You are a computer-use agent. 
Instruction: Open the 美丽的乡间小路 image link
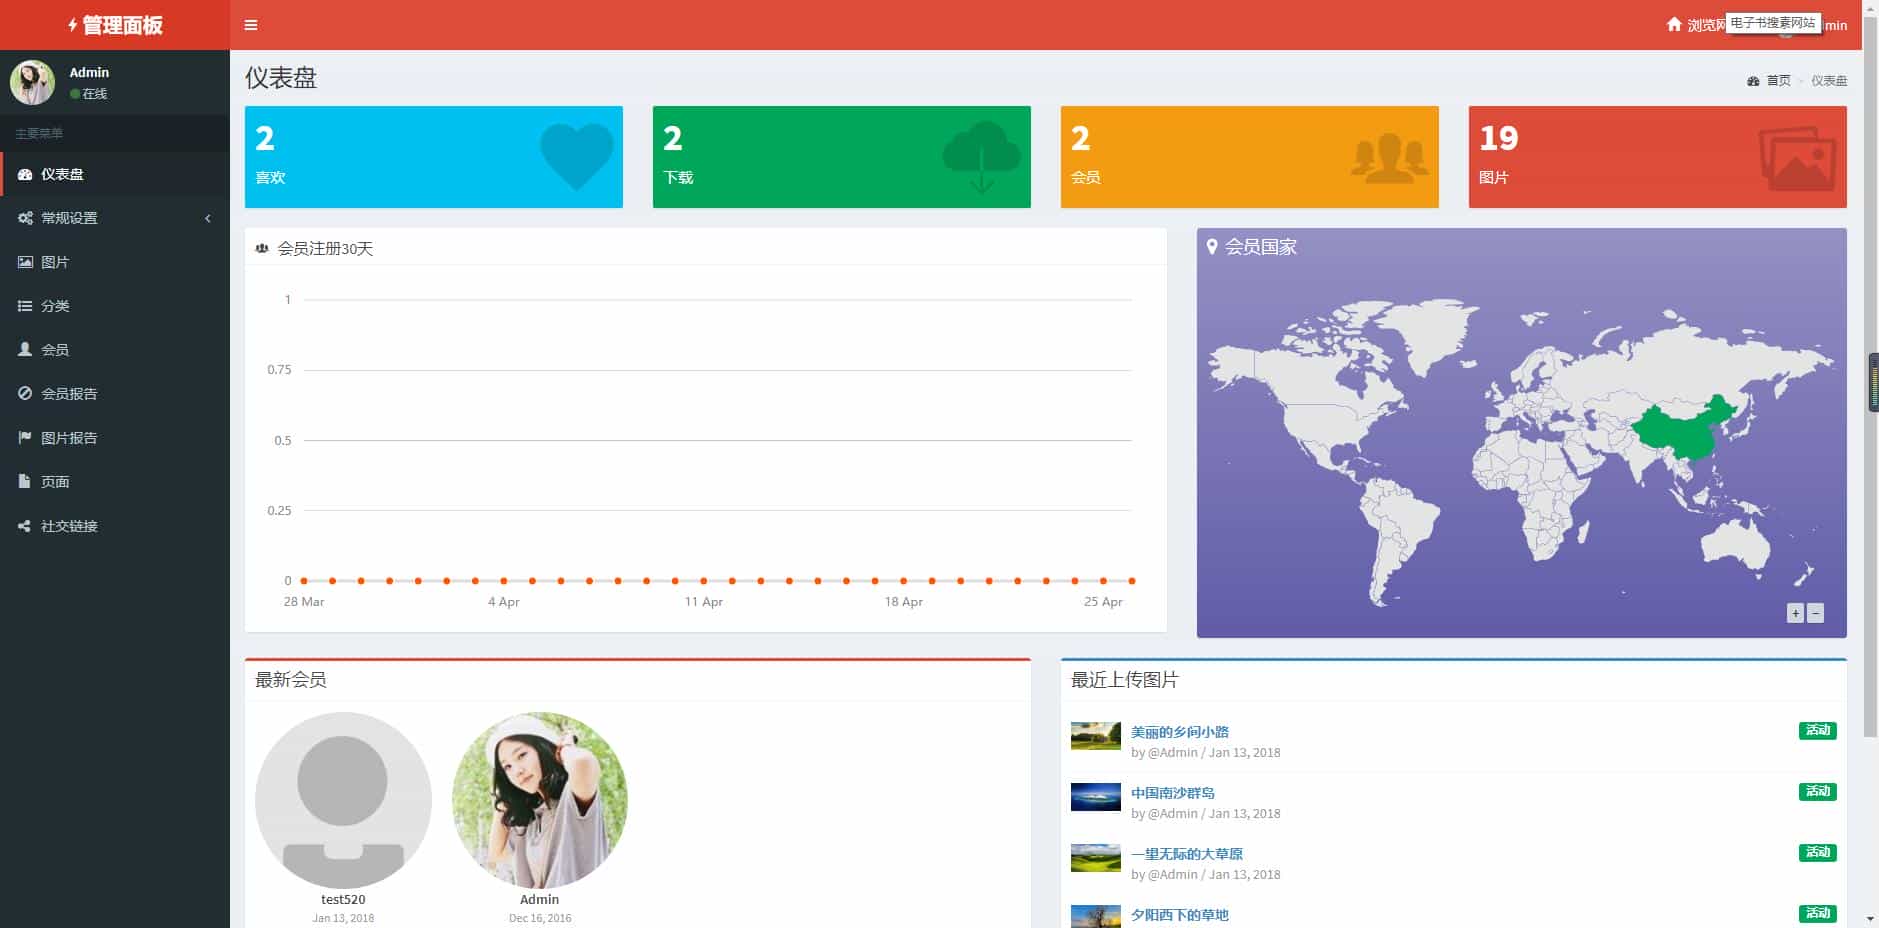click(1180, 732)
